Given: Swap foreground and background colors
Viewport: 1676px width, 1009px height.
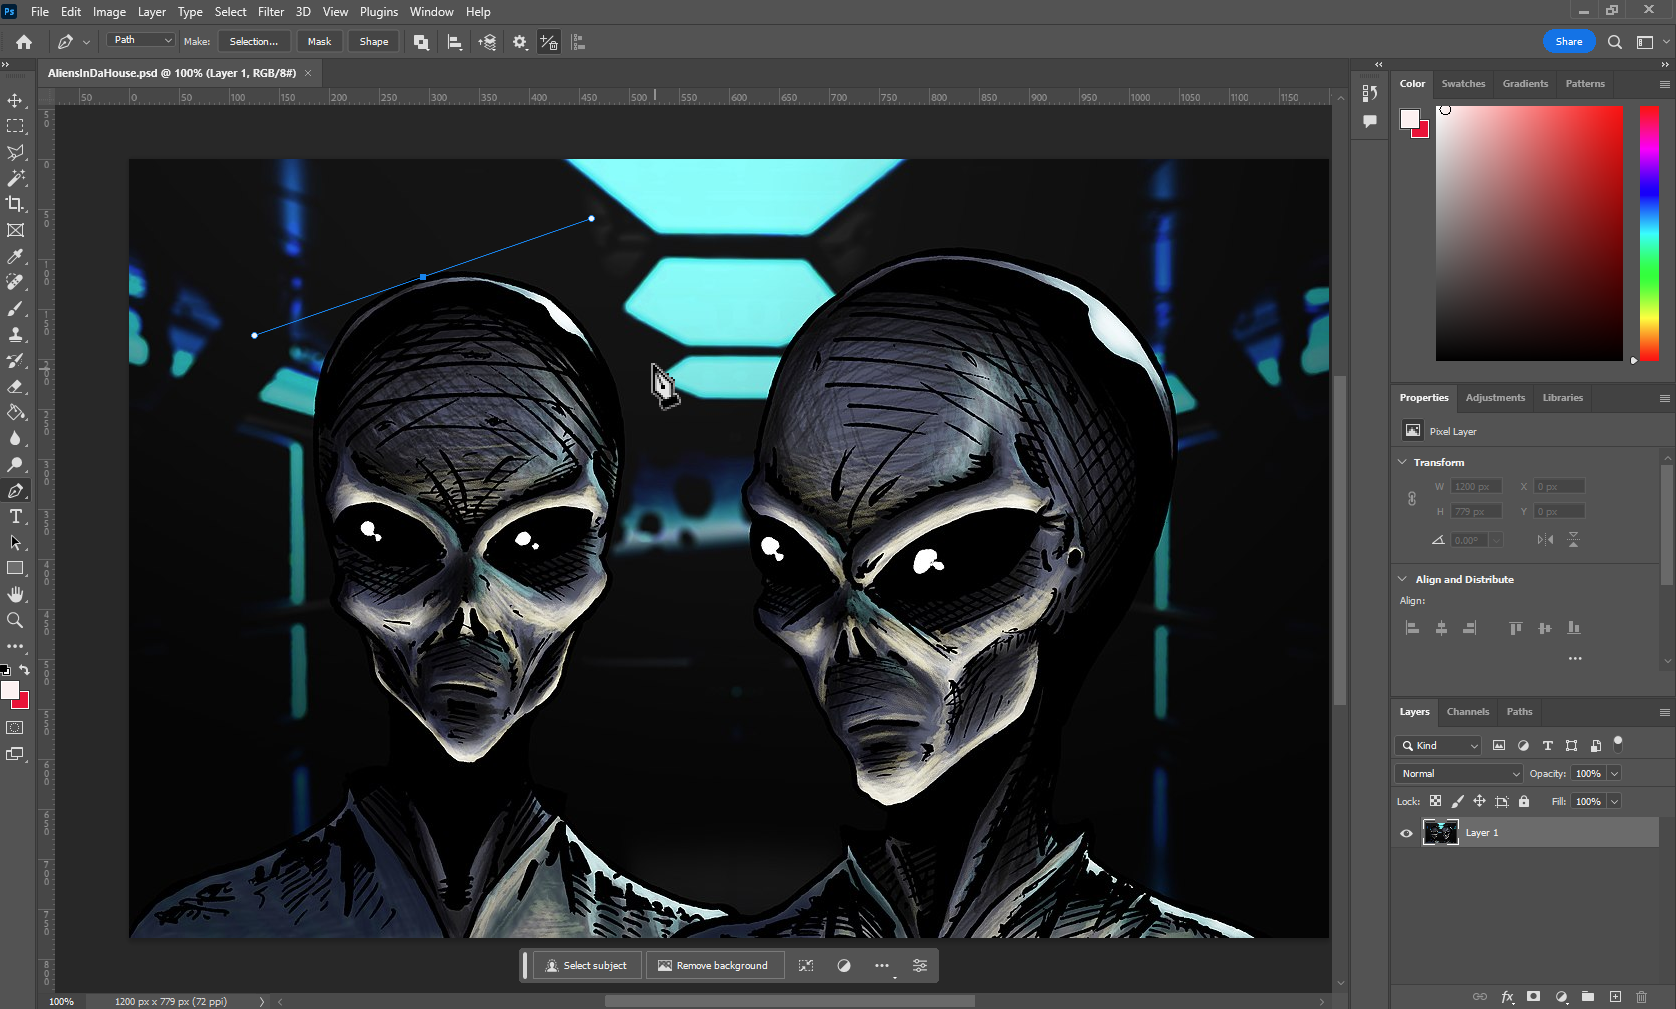Looking at the screenshot, I should point(25,669).
